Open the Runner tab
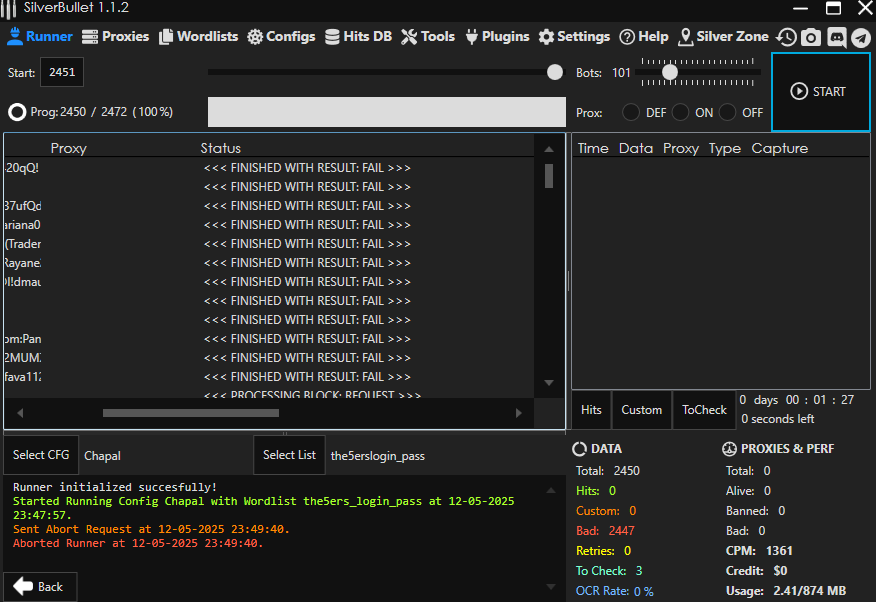Screen dimensions: 876x602 point(40,36)
